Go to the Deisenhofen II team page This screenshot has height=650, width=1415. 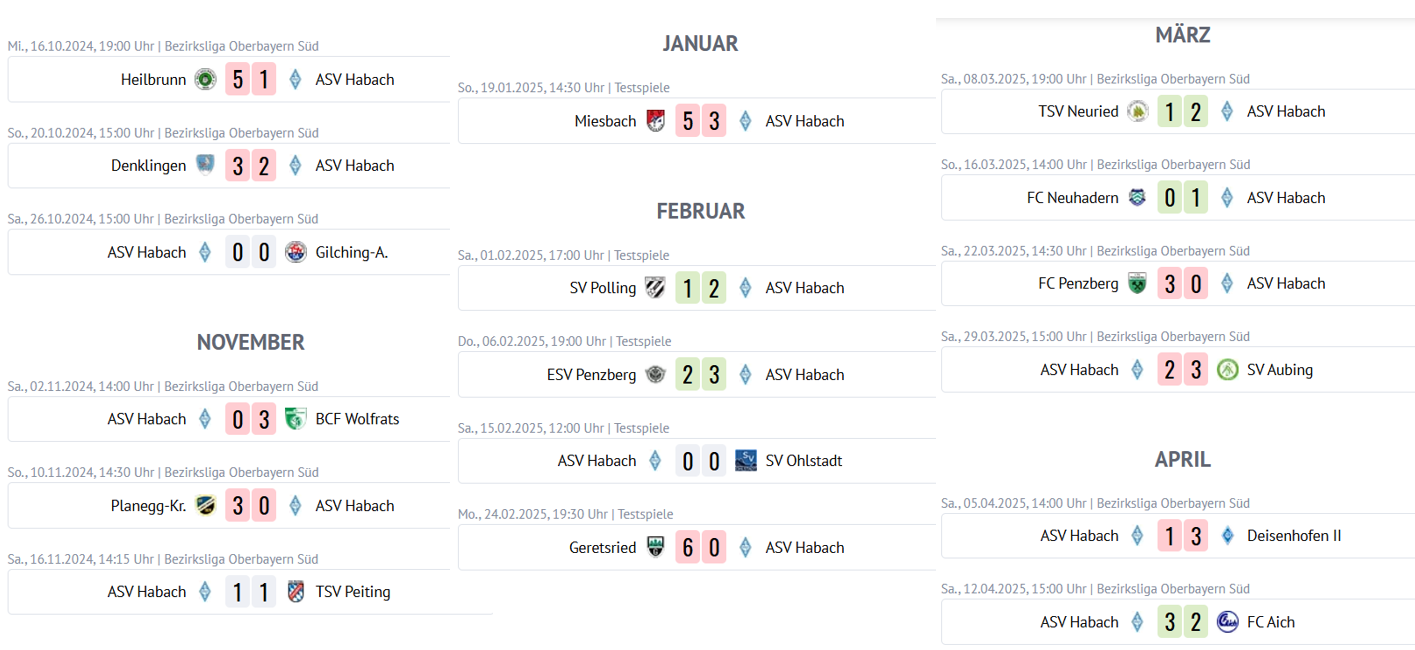tap(1294, 536)
